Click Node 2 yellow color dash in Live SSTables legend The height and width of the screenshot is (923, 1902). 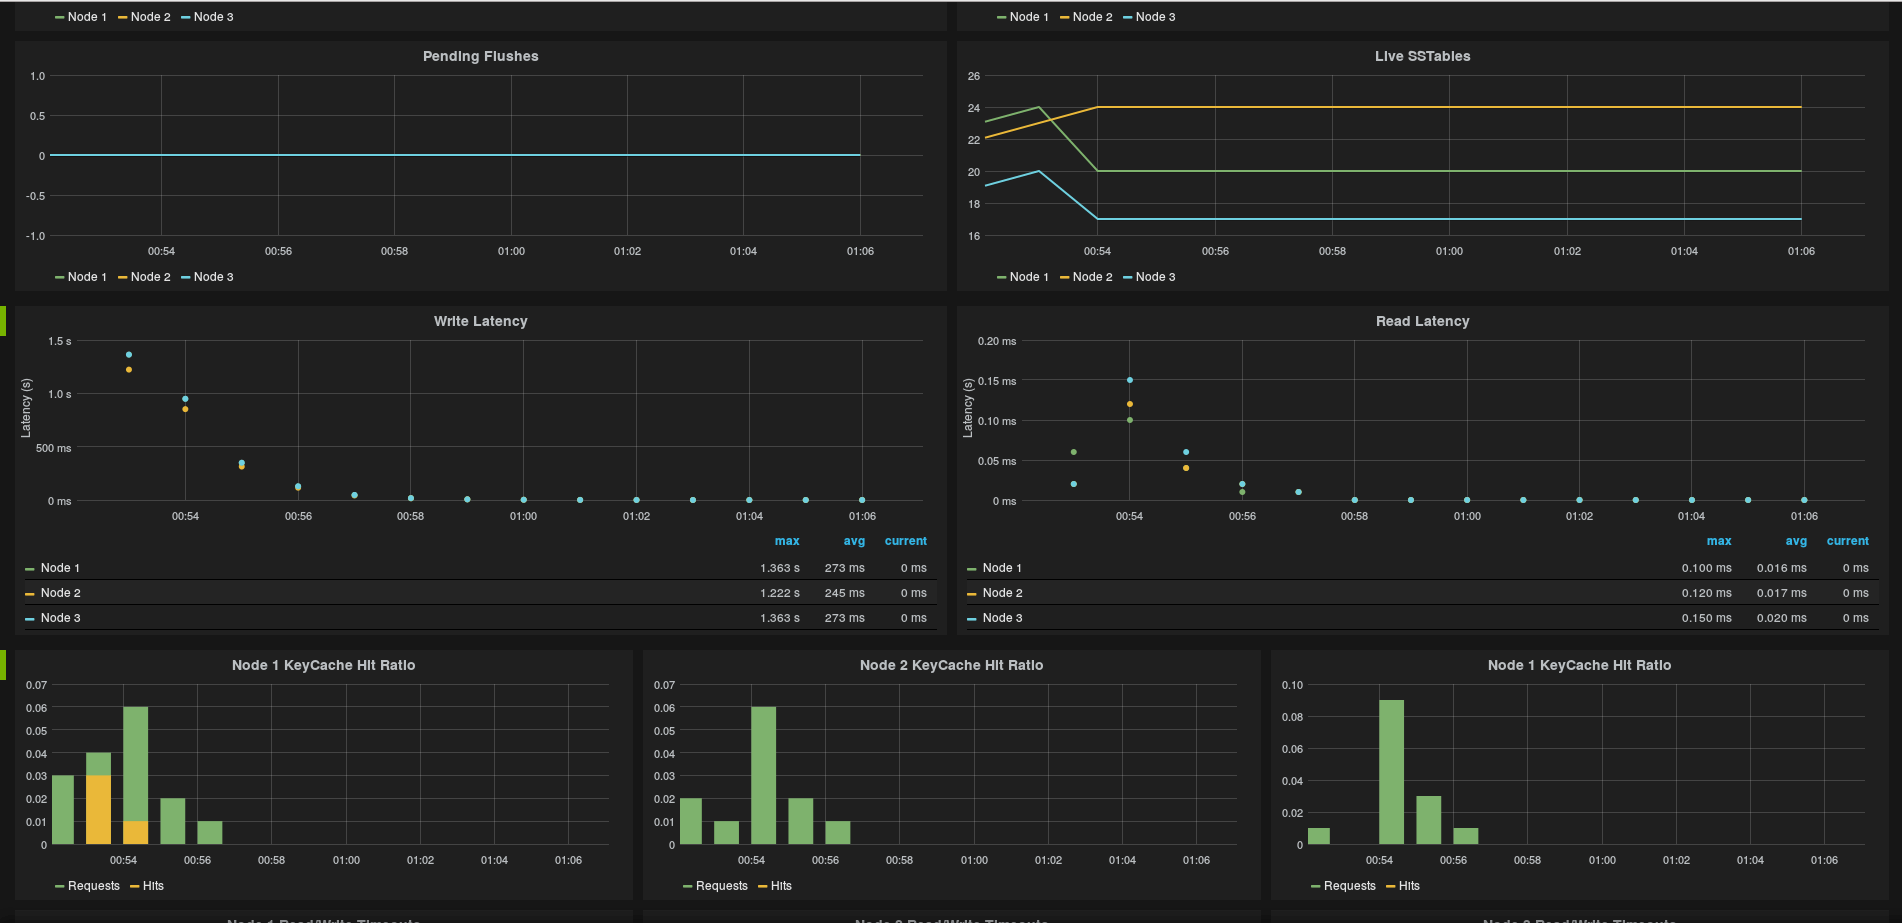click(x=1065, y=278)
